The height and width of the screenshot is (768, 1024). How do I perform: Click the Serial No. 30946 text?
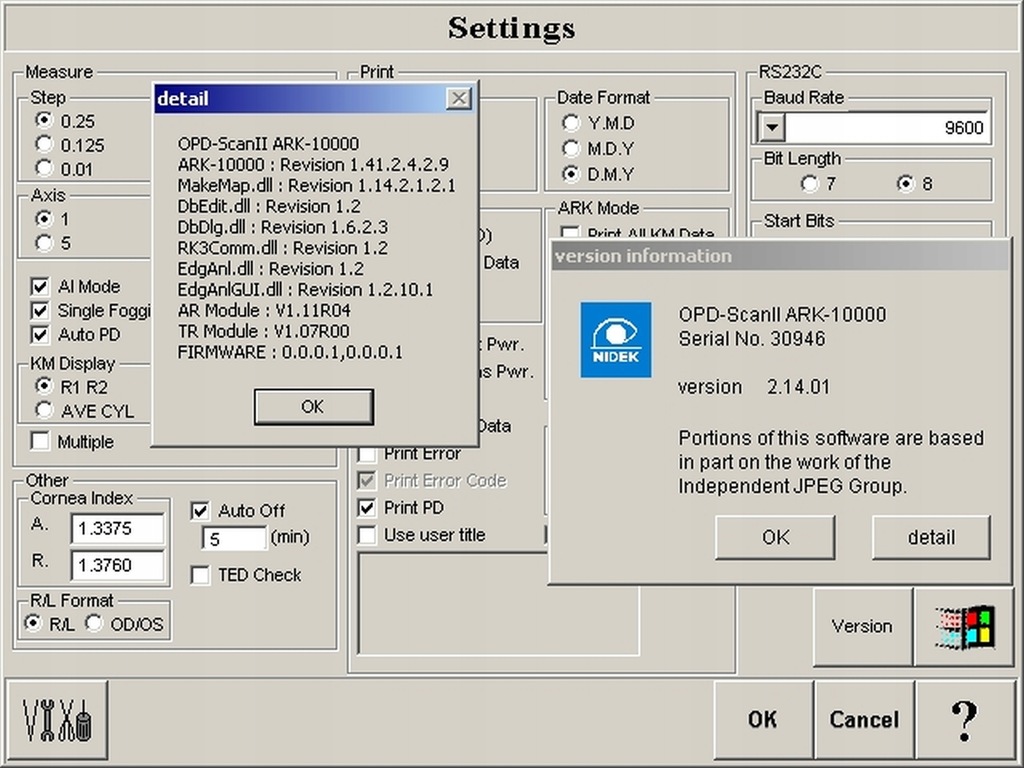(752, 339)
